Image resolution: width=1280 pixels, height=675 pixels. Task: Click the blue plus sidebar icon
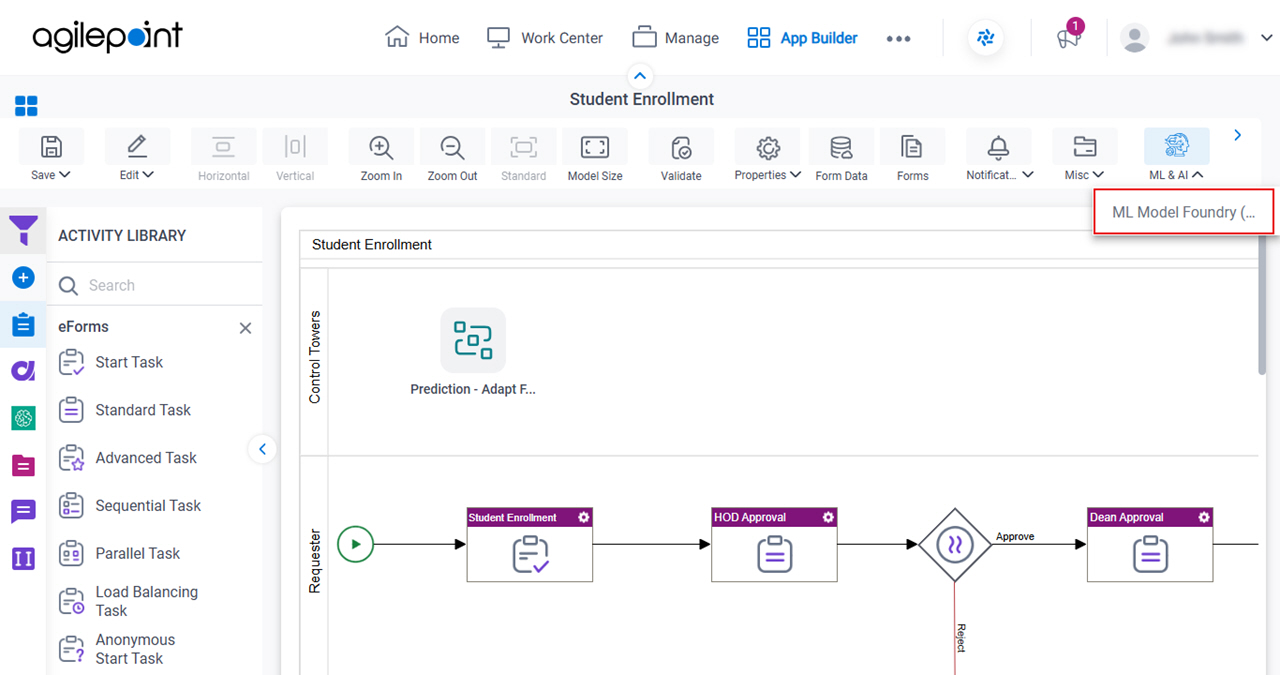tap(23, 278)
